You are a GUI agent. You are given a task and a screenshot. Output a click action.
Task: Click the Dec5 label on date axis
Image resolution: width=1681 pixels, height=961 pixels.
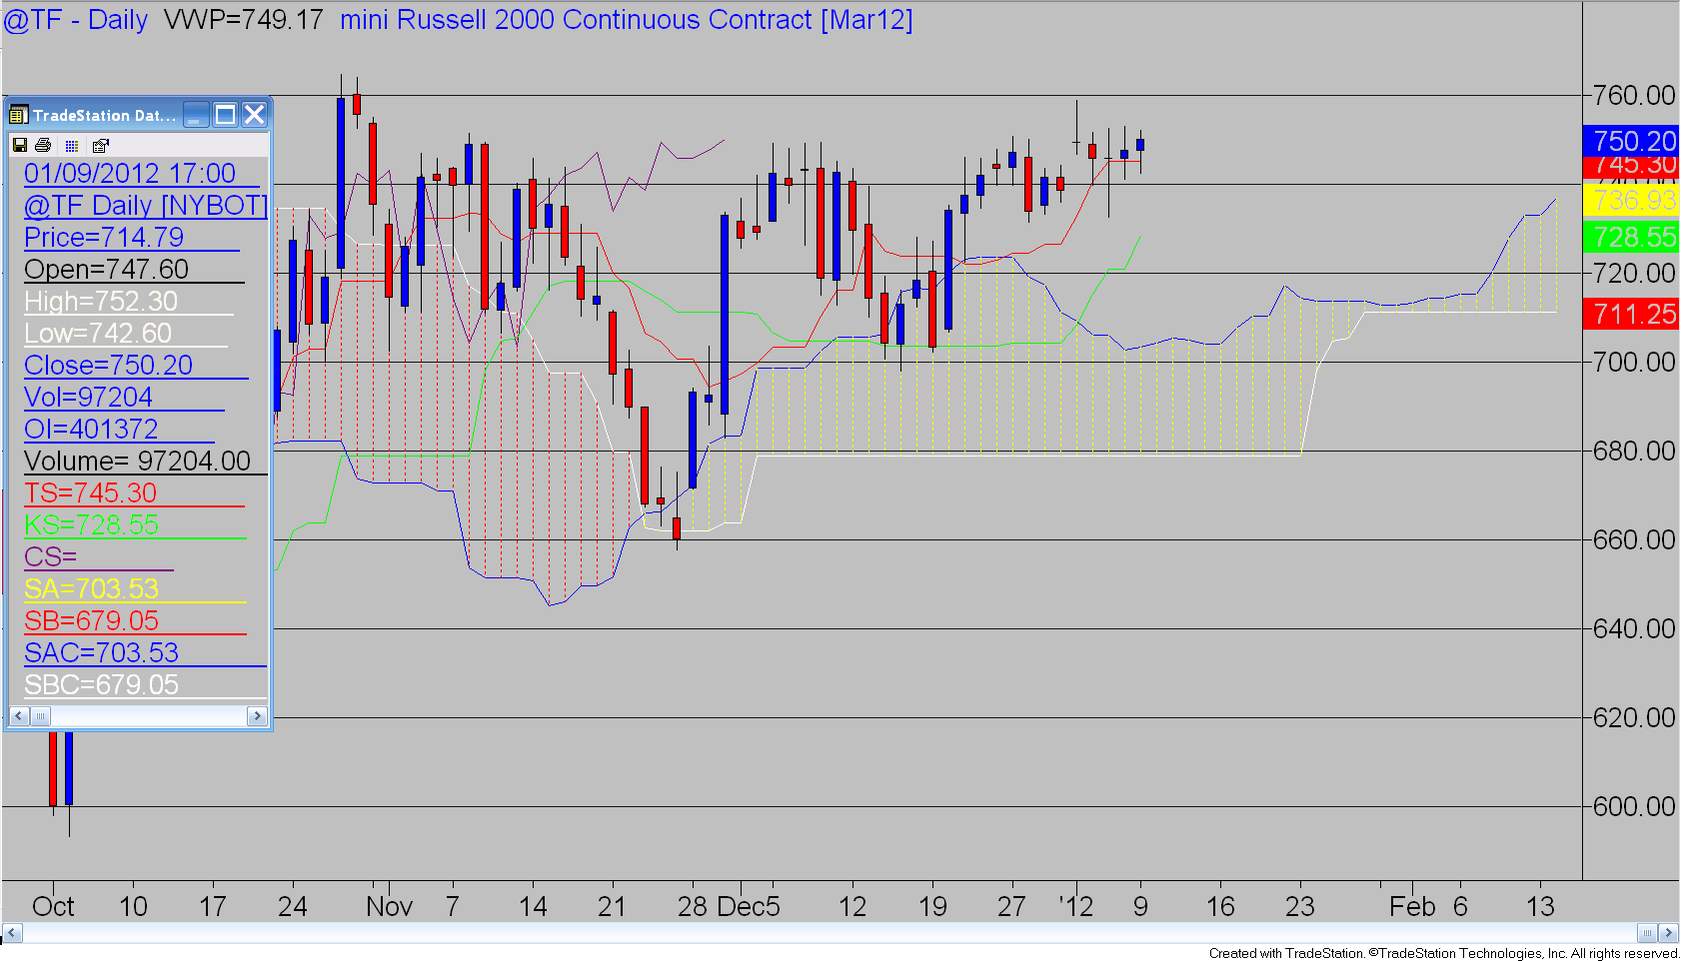[749, 907]
